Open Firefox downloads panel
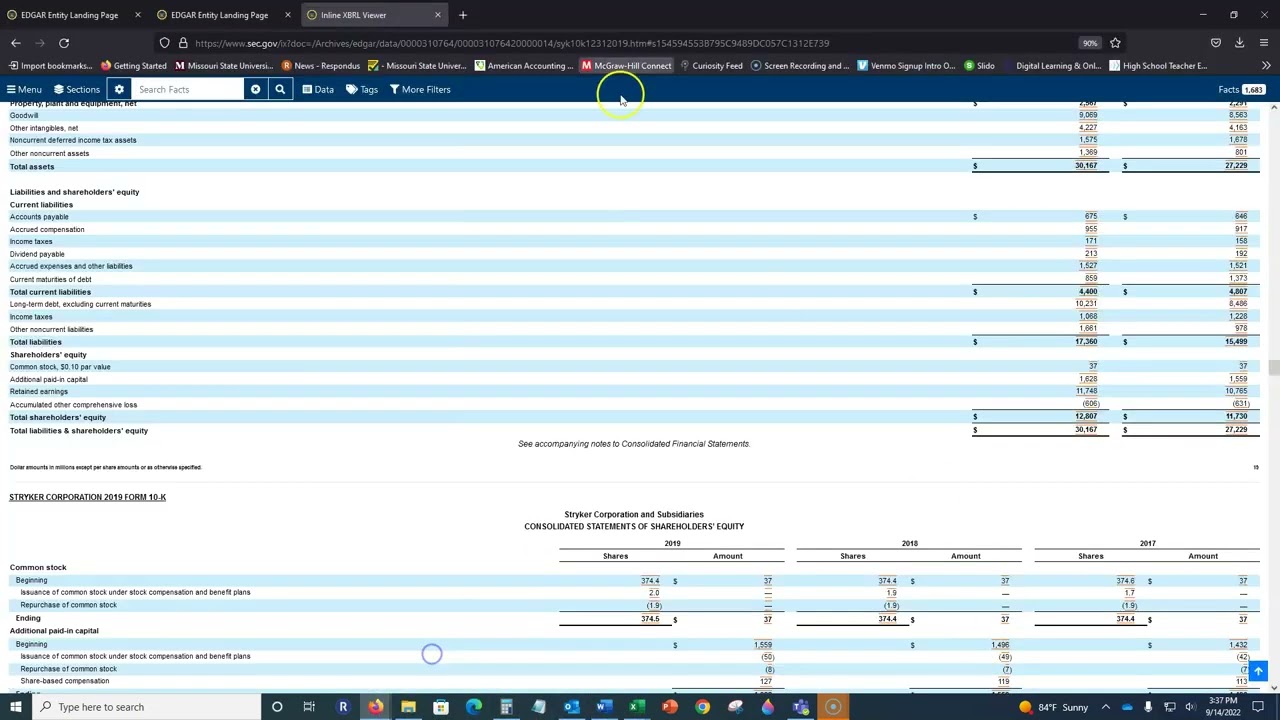The width and height of the screenshot is (1280, 720). [1239, 43]
